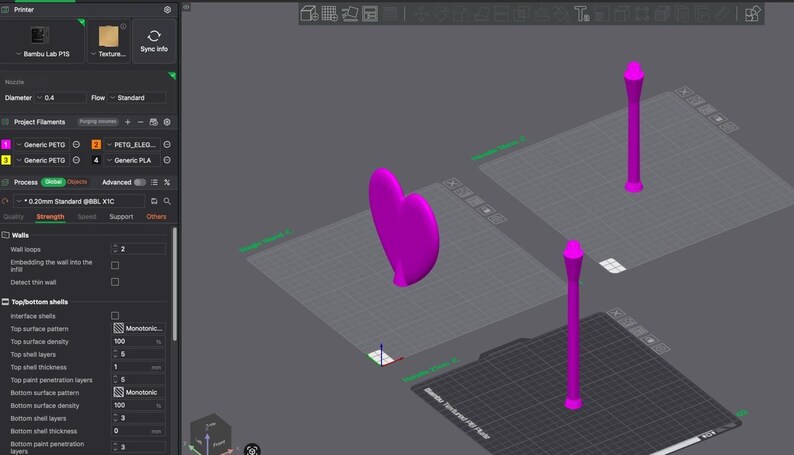Click magenta filament 1 color swatch

tap(6, 145)
